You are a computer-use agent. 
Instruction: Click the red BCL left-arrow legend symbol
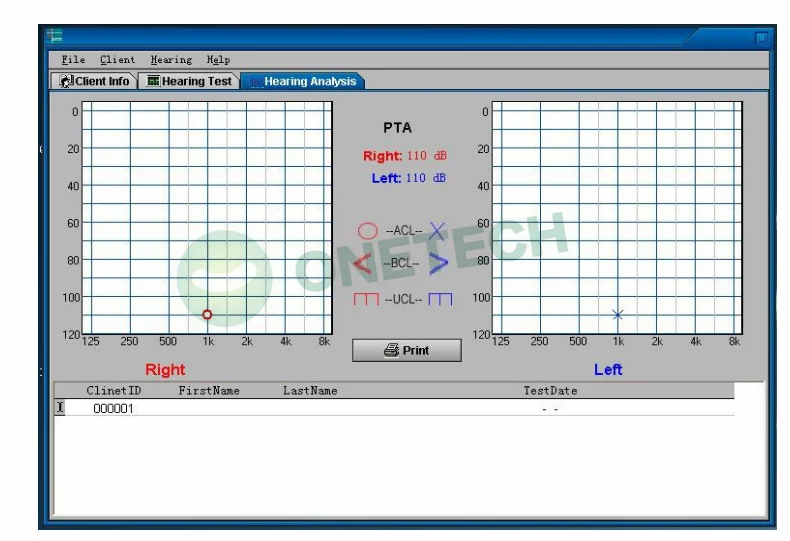(x=363, y=263)
